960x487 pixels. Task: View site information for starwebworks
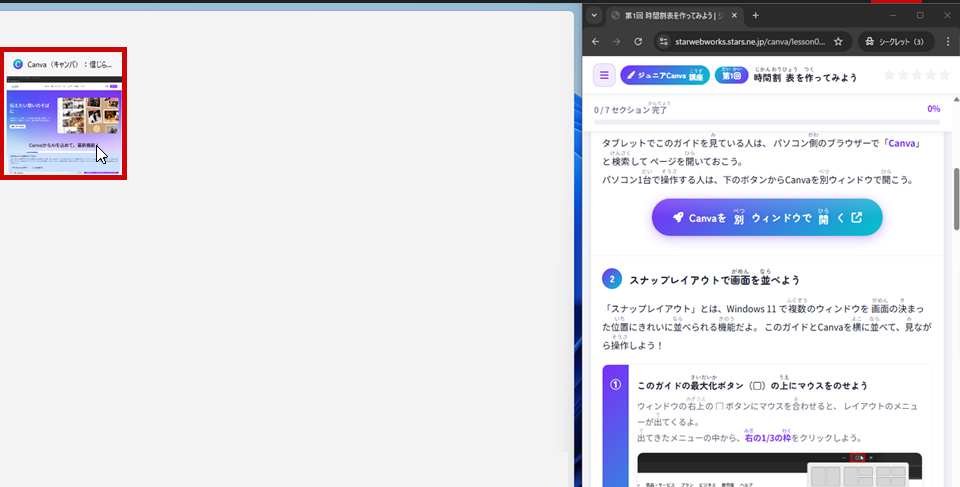(x=664, y=42)
